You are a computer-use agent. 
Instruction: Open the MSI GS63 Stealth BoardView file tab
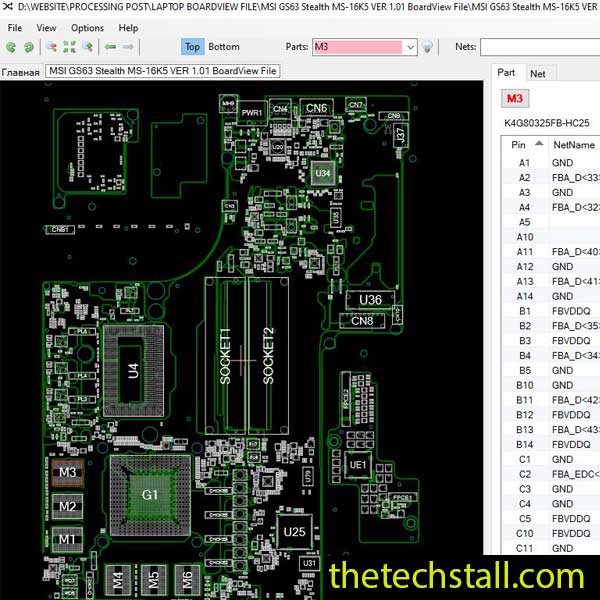(164, 72)
